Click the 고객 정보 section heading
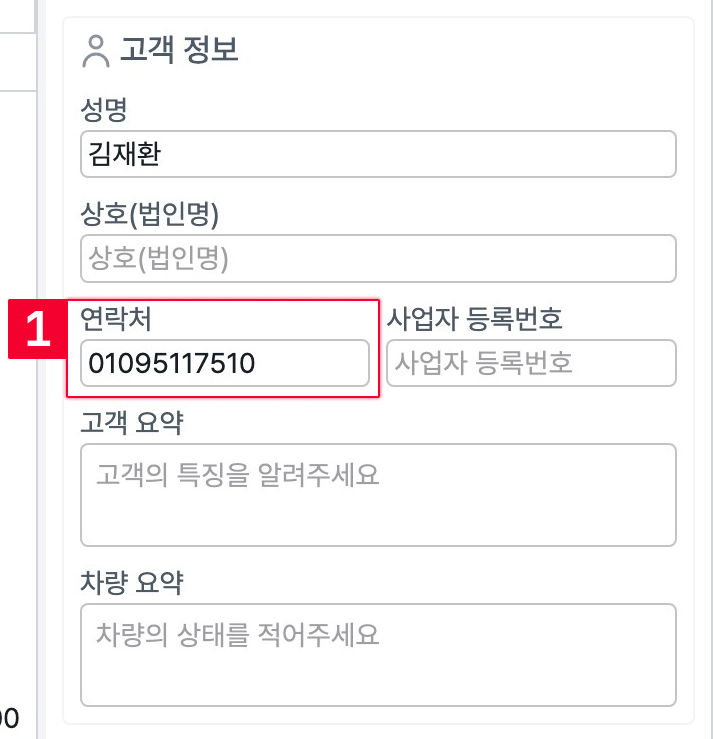The image size is (713, 739). [x=179, y=50]
